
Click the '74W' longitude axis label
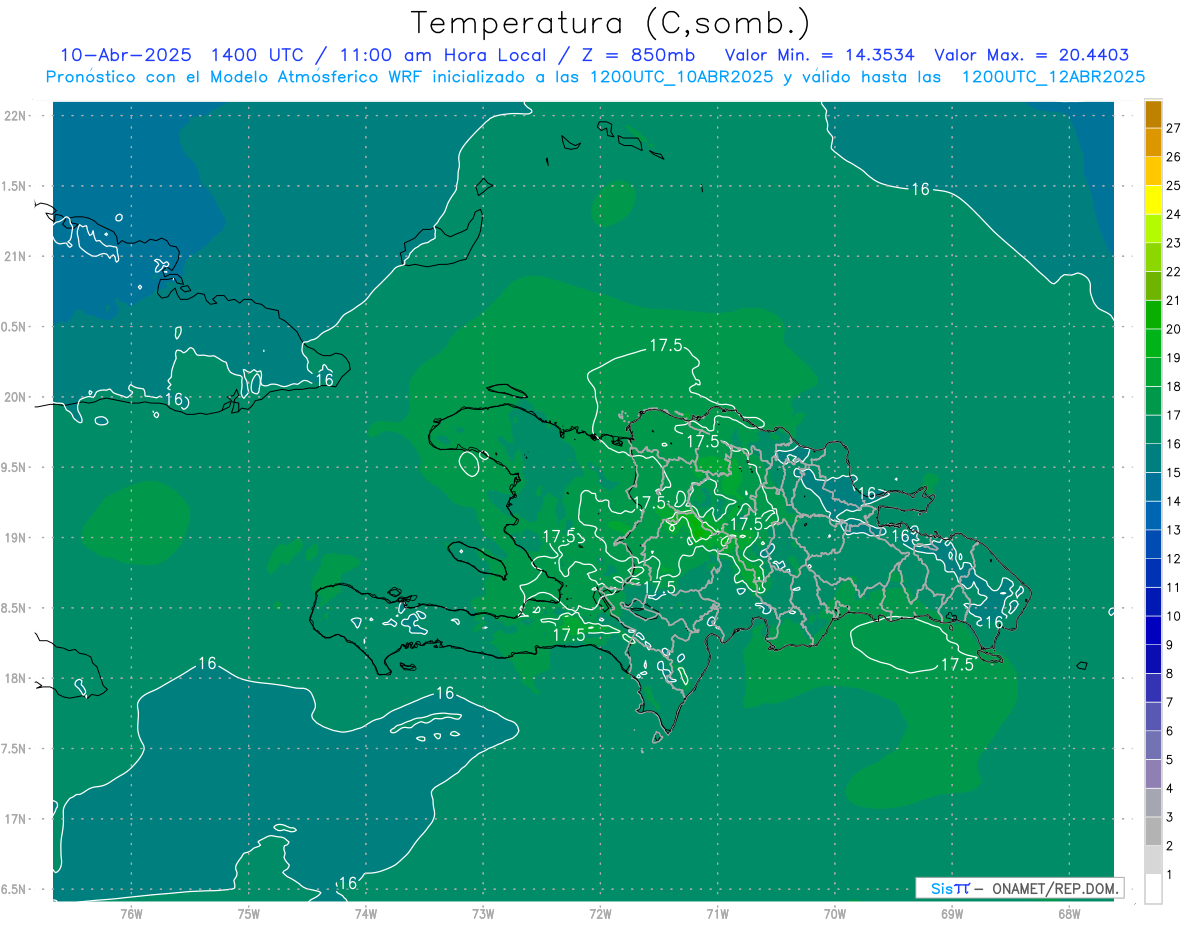click(x=366, y=914)
